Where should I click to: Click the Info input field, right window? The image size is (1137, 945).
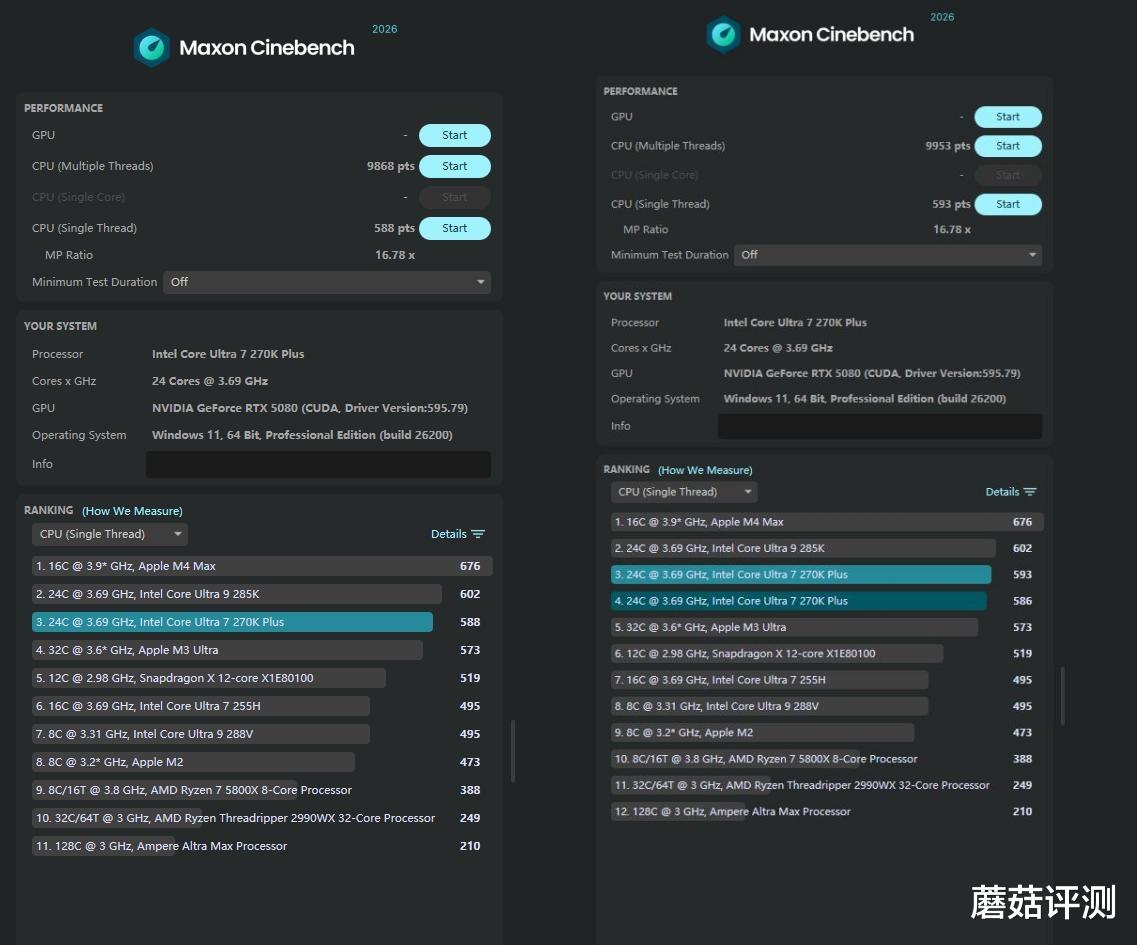click(880, 426)
